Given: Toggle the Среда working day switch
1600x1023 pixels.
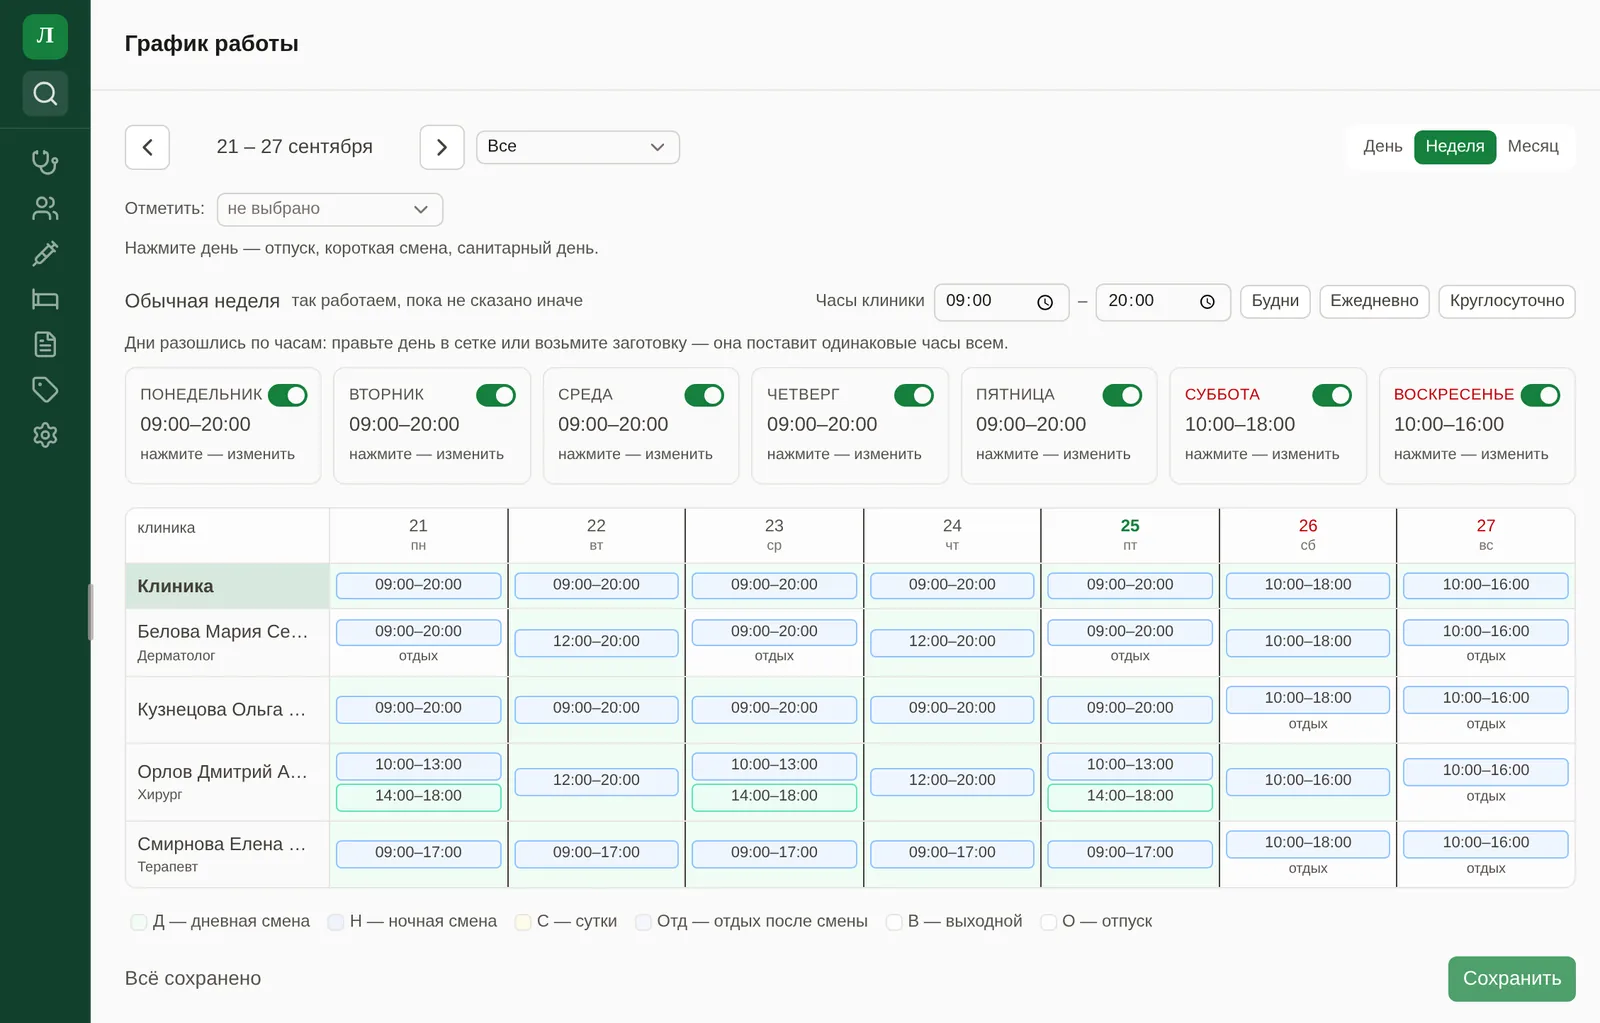Looking at the screenshot, I should click(x=704, y=395).
